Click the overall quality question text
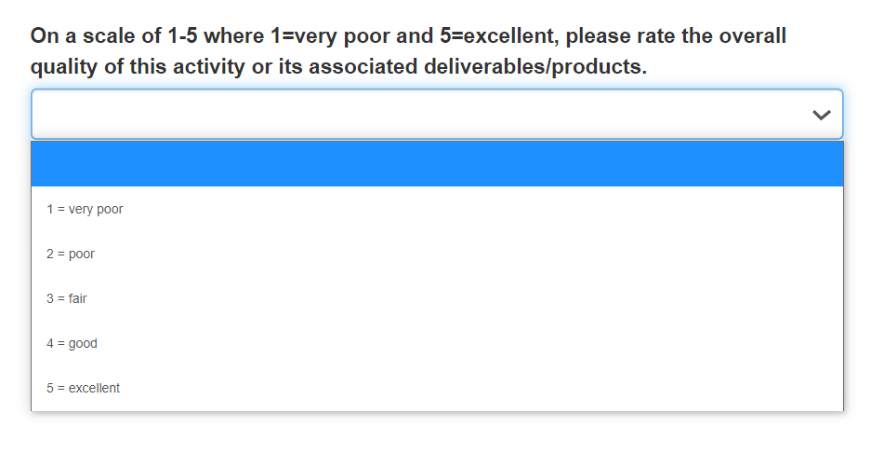This screenshot has width=884, height=468. [408, 52]
